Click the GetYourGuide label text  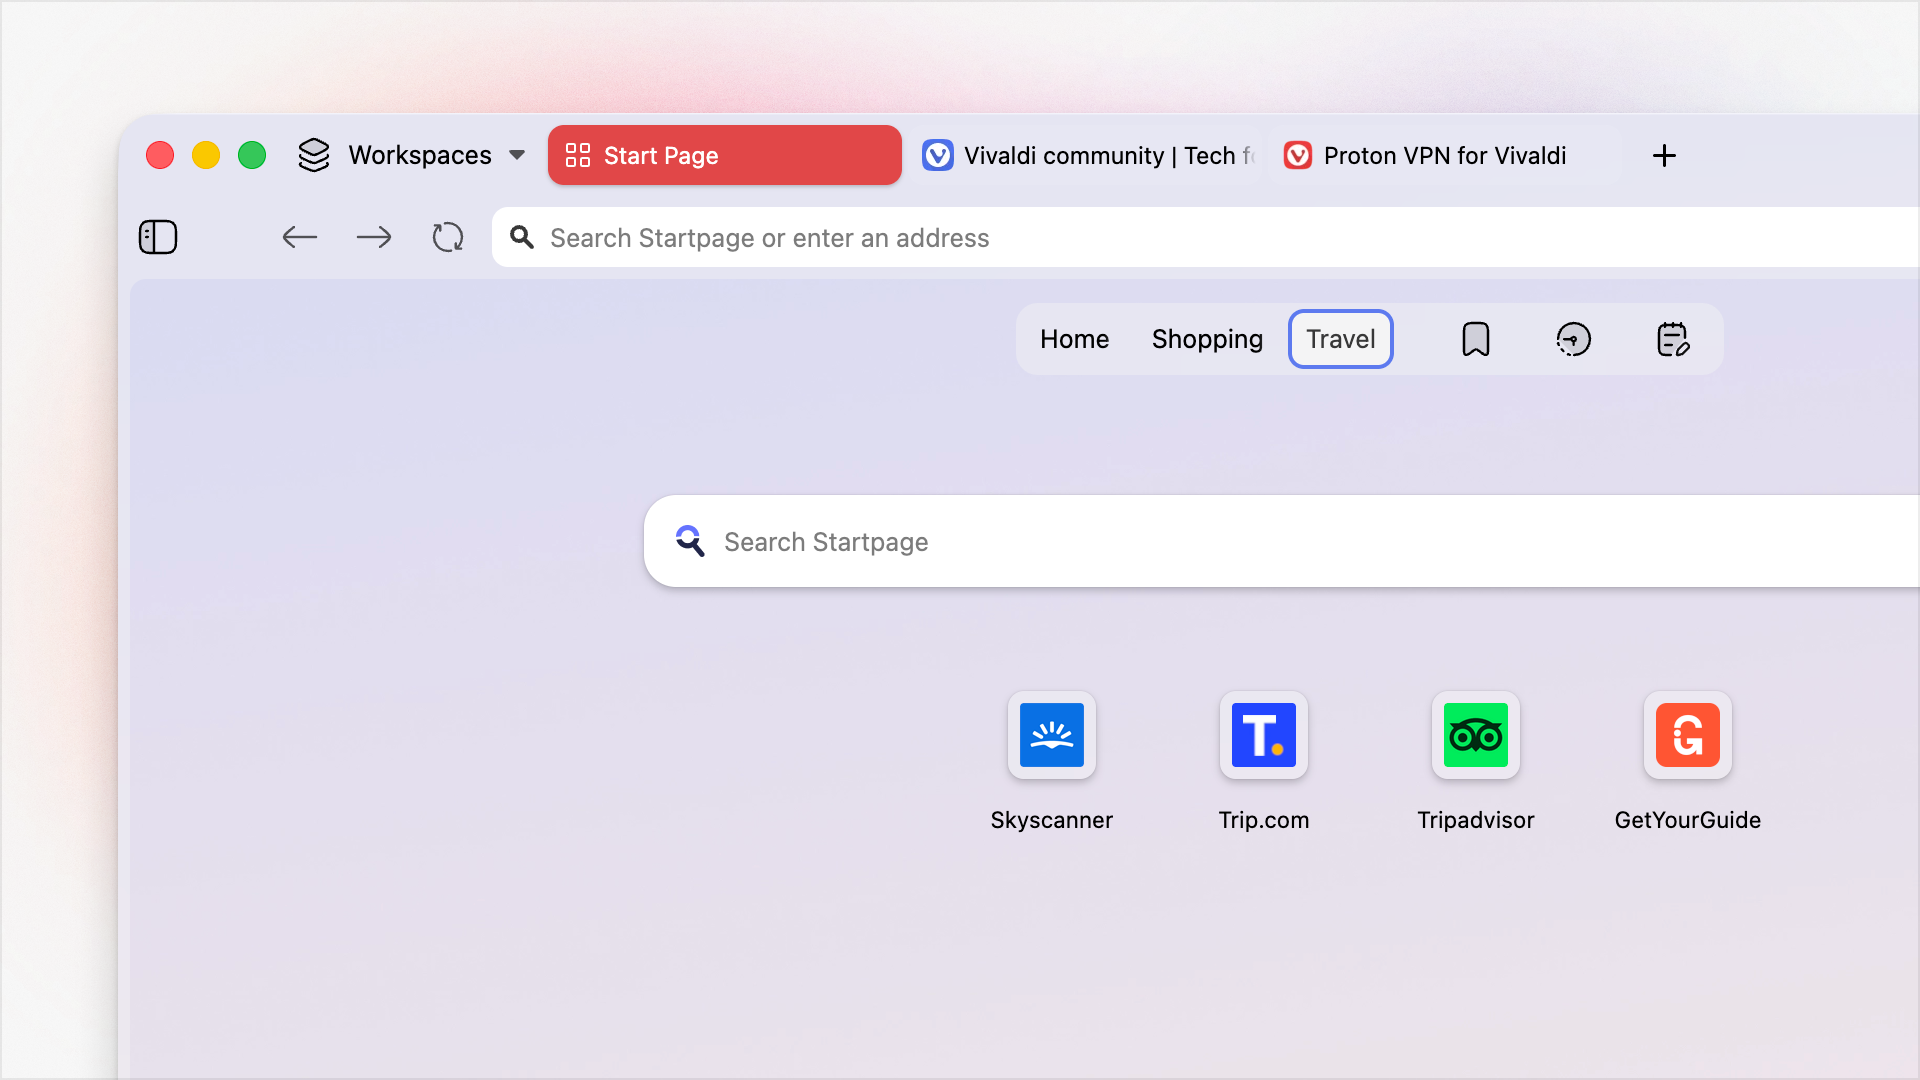point(1688,820)
